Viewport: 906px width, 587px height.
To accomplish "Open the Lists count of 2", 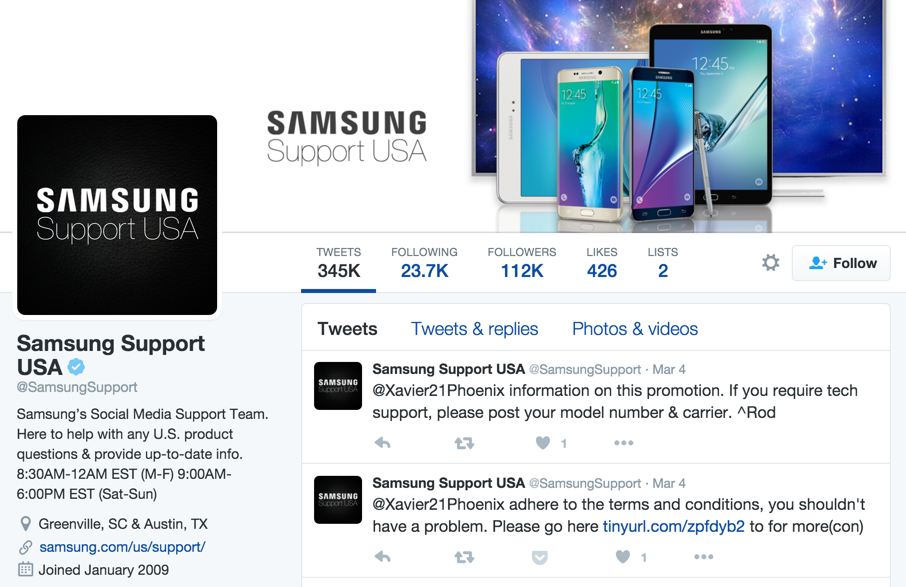I will 663,263.
